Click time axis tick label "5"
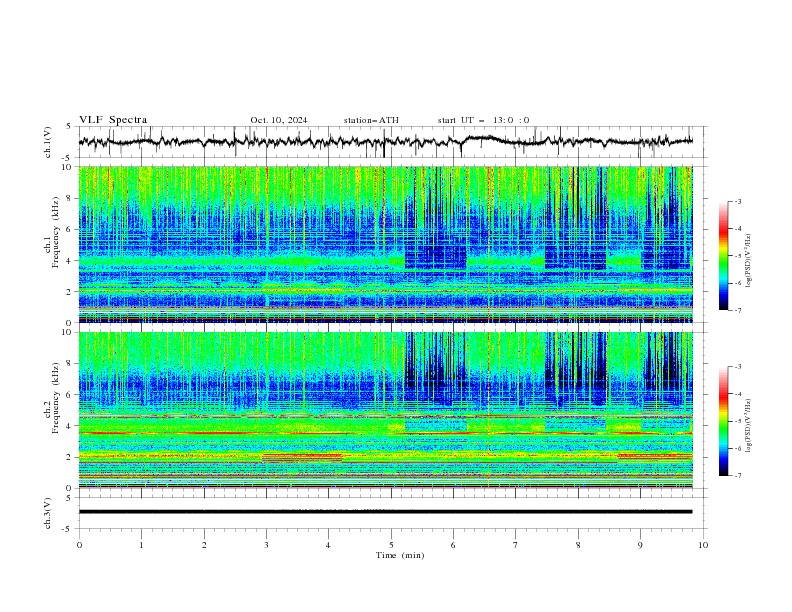 pyautogui.click(x=391, y=545)
